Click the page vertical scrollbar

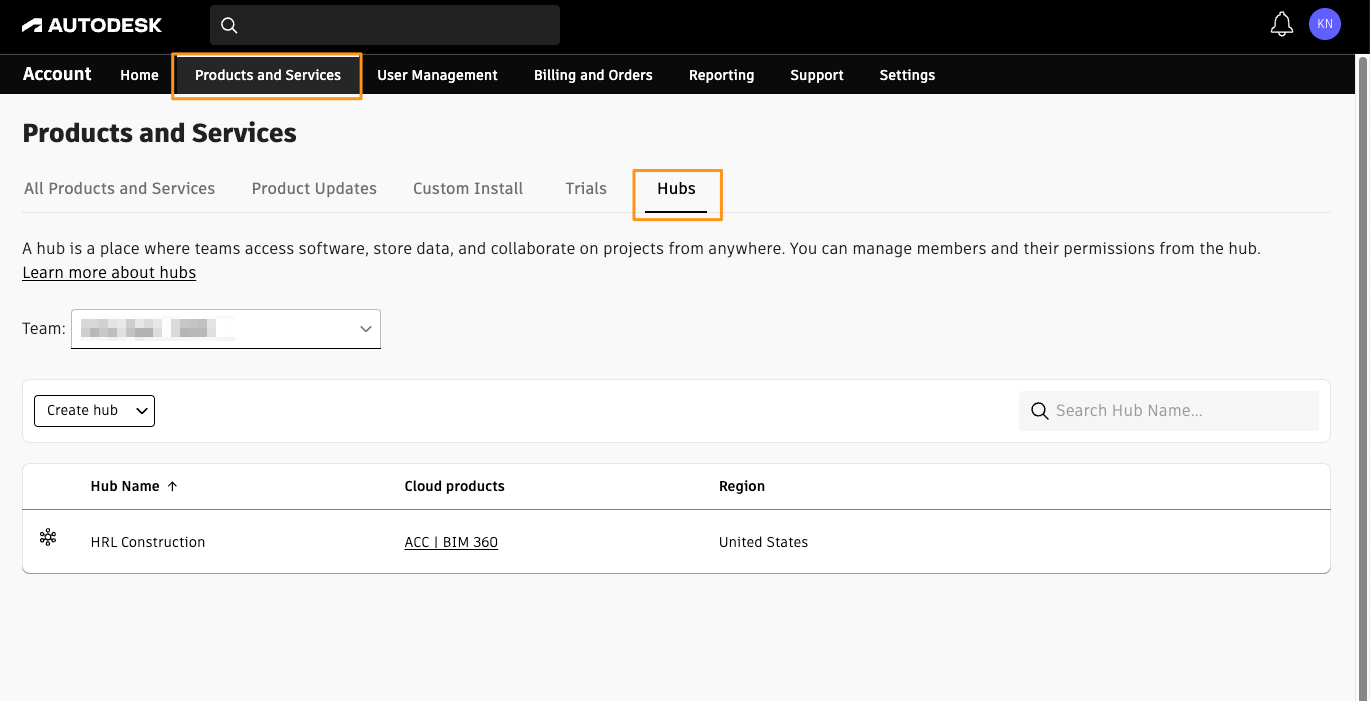tap(1362, 378)
